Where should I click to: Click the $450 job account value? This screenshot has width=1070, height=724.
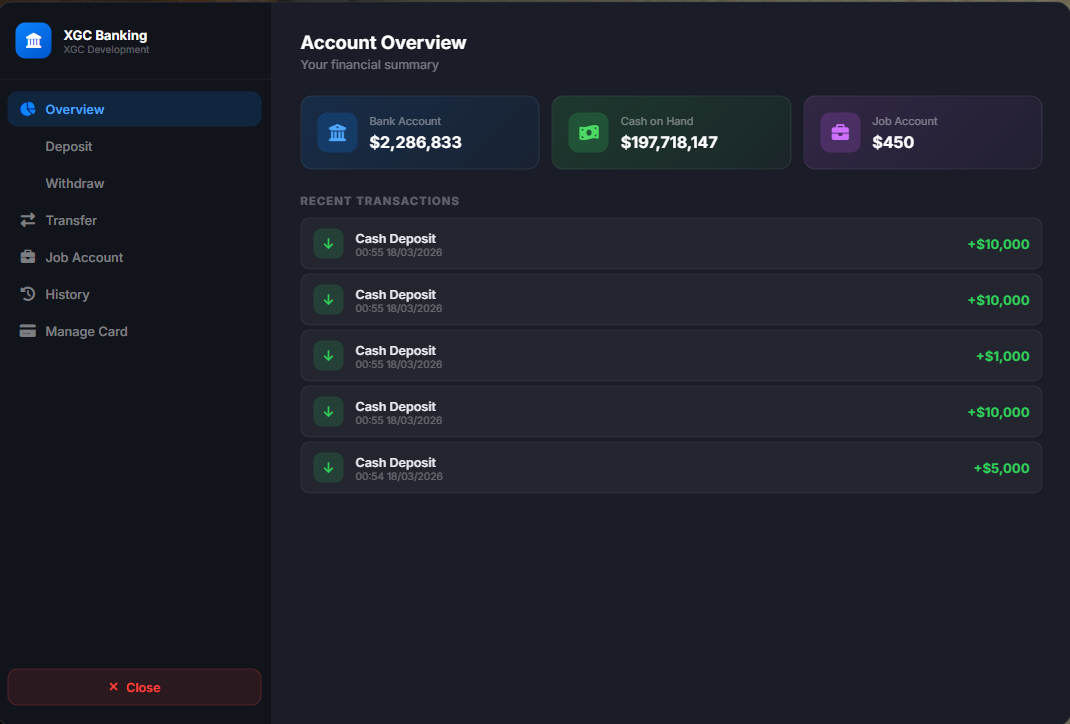[893, 142]
